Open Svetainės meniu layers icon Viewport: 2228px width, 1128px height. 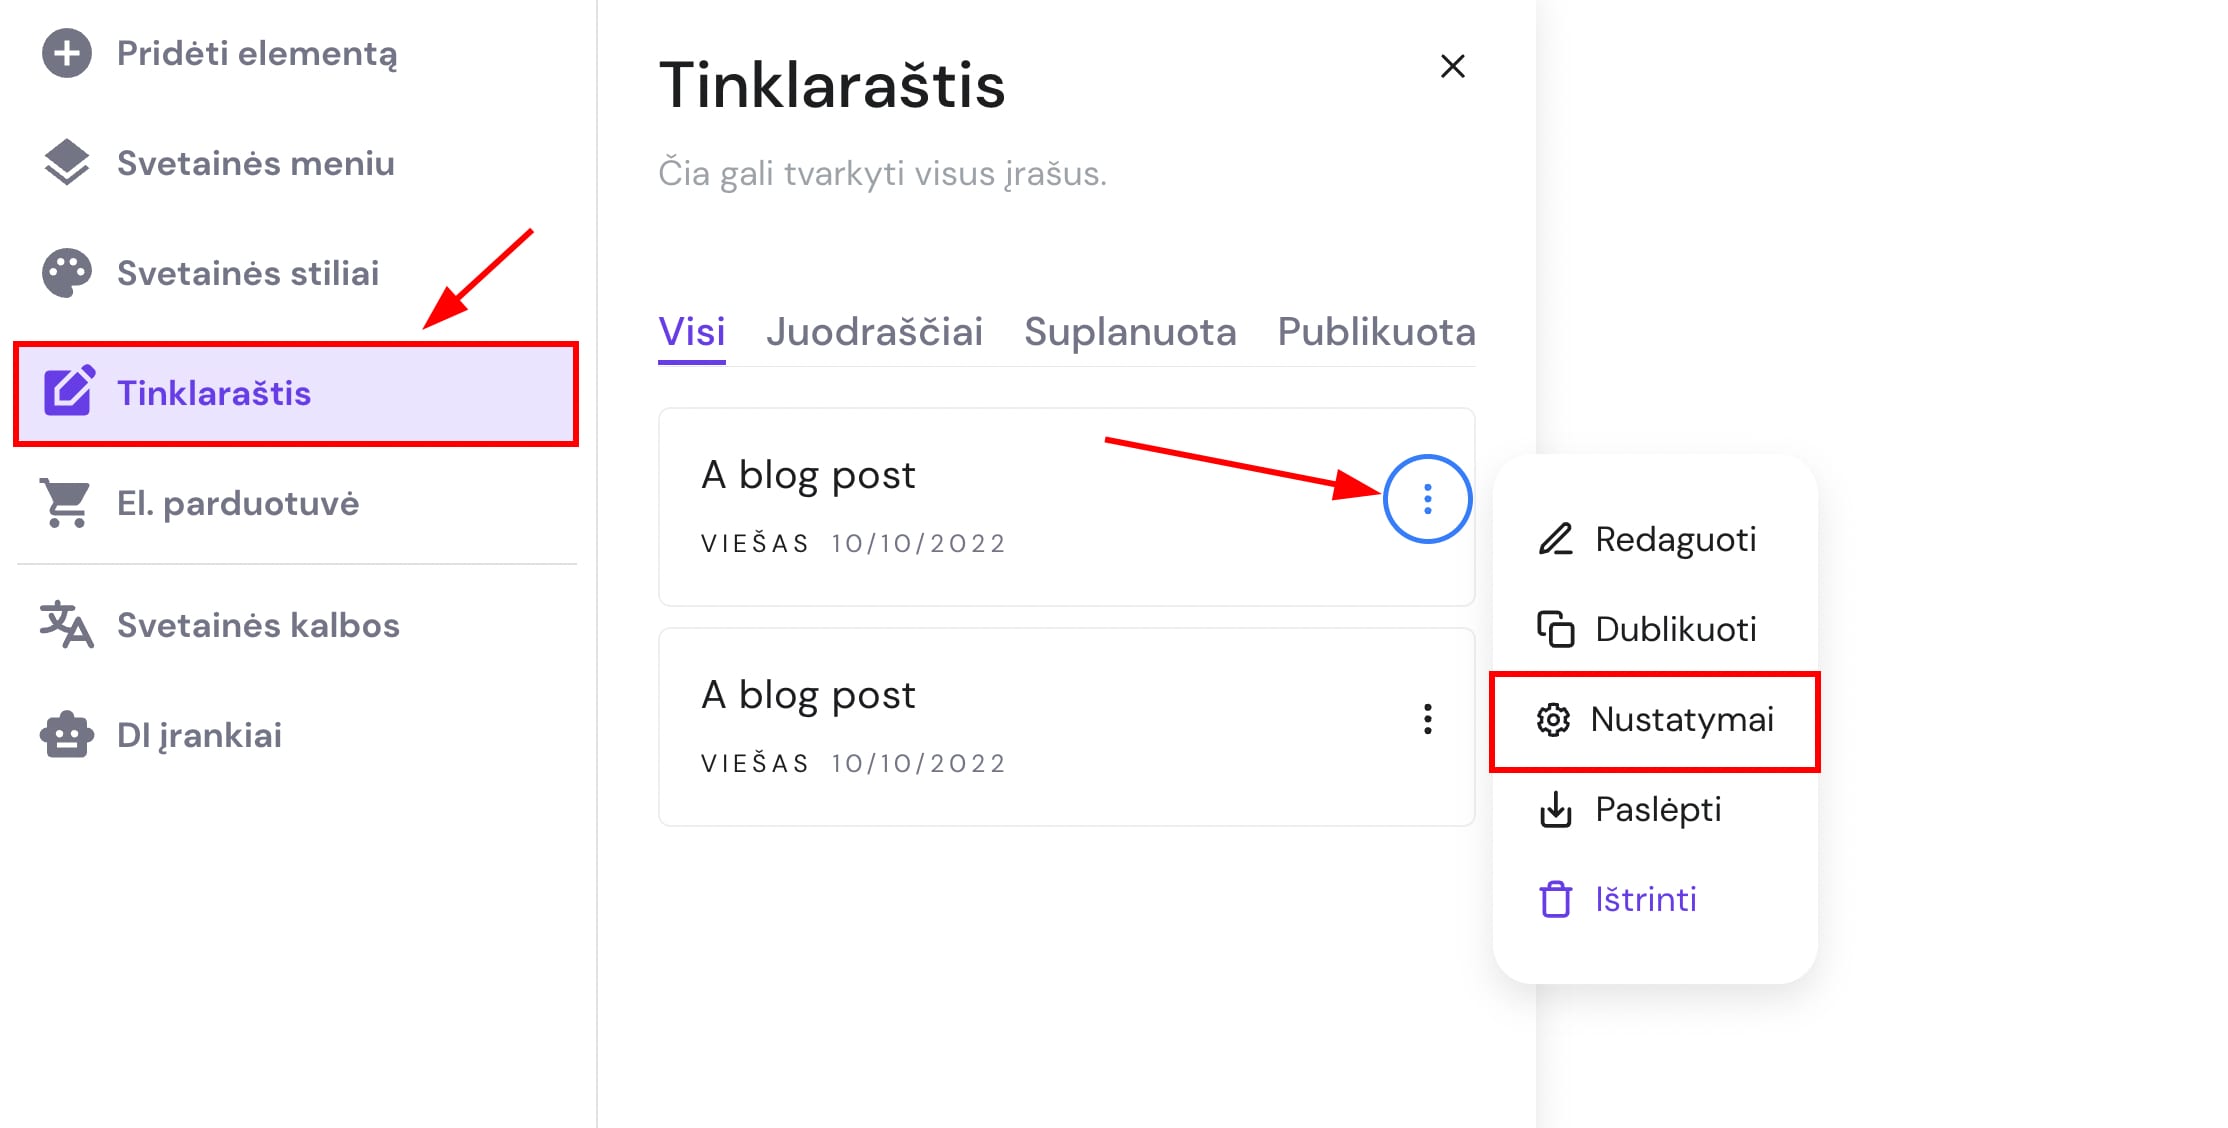pos(67,163)
